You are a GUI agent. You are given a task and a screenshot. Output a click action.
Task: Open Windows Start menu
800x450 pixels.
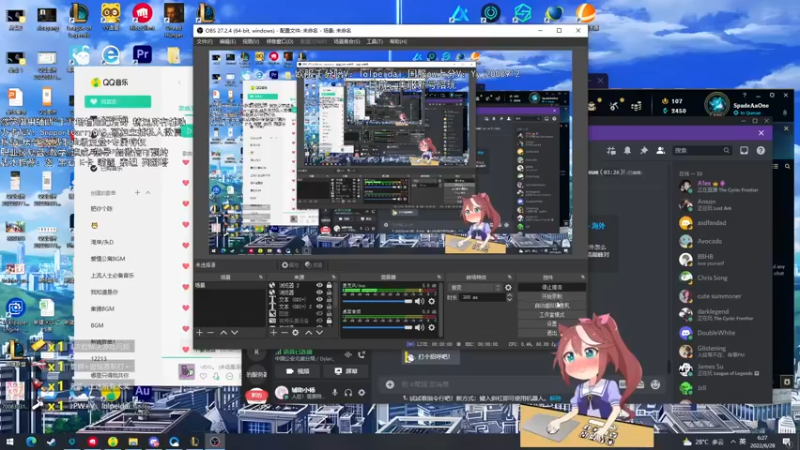(x=10, y=442)
